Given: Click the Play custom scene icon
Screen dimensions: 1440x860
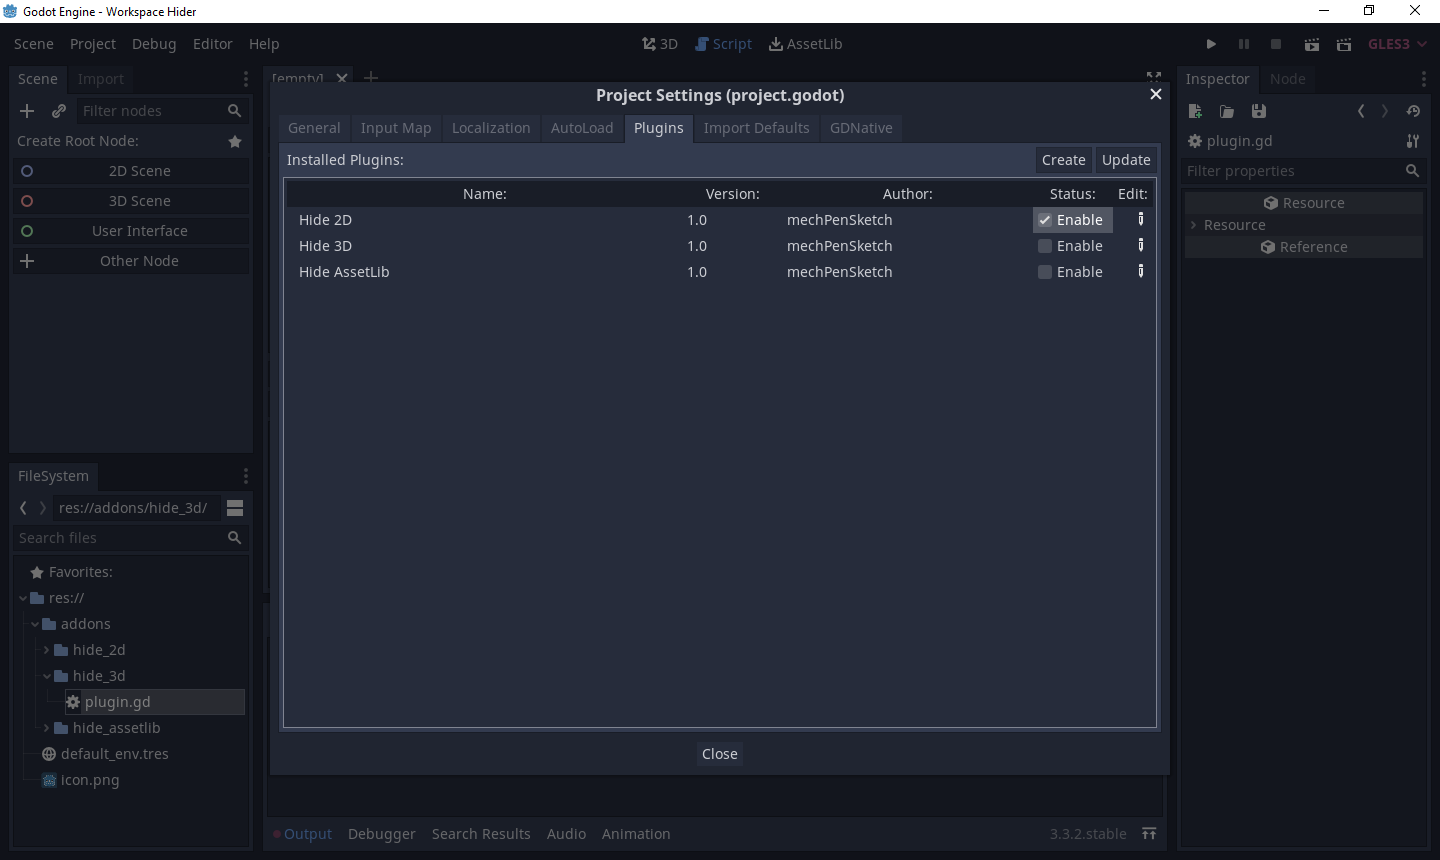Looking at the screenshot, I should tap(1344, 44).
